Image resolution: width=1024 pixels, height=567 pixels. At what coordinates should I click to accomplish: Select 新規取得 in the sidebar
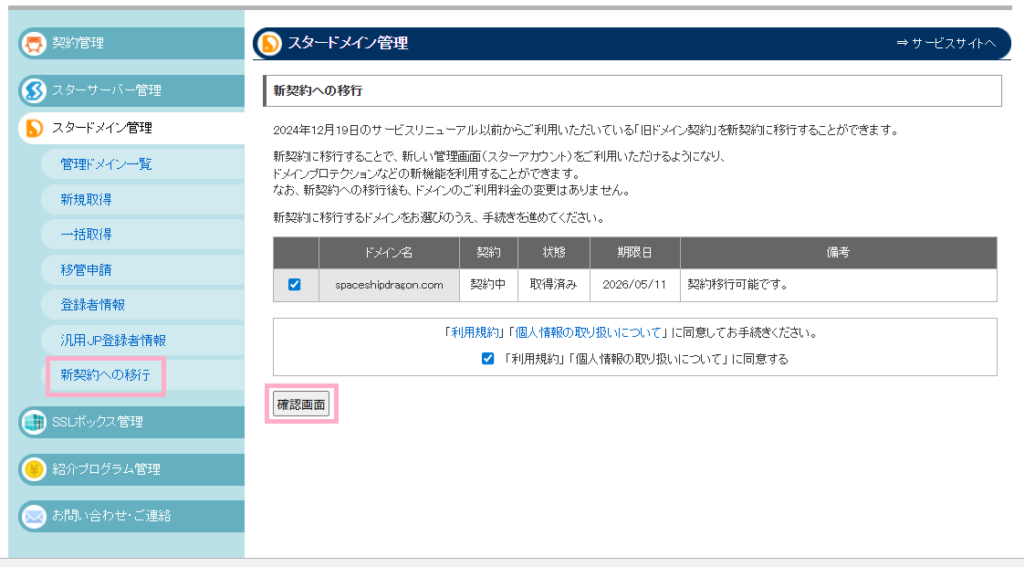[x=86, y=199]
